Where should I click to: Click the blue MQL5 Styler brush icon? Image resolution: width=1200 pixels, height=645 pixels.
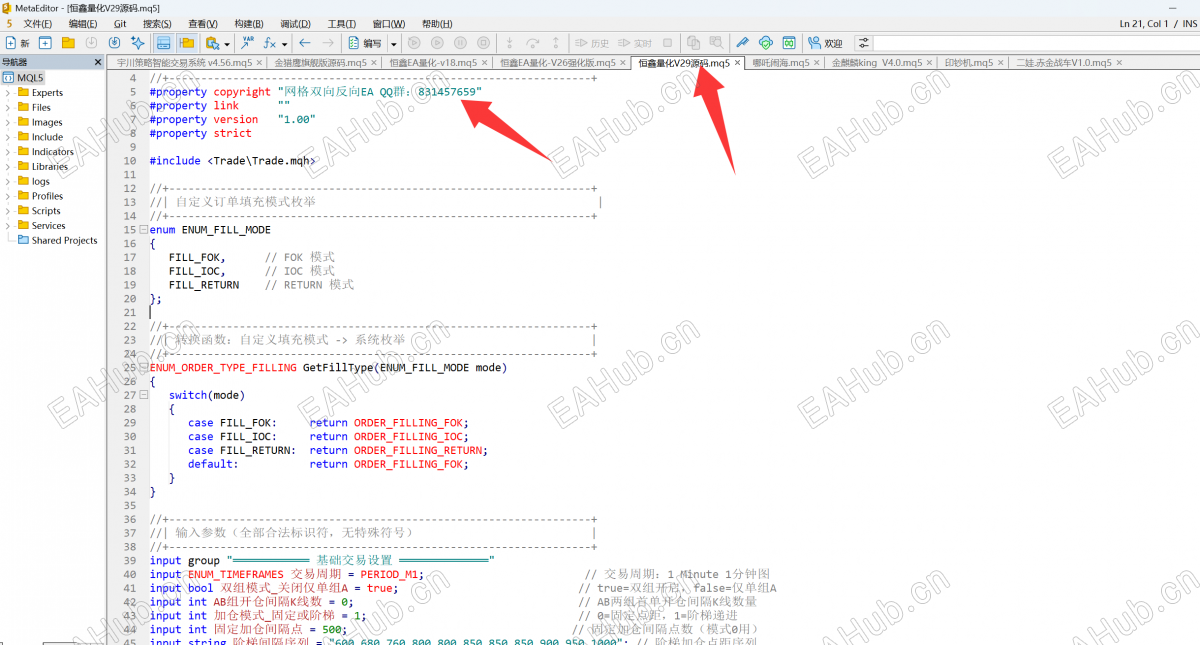pyautogui.click(x=742, y=43)
